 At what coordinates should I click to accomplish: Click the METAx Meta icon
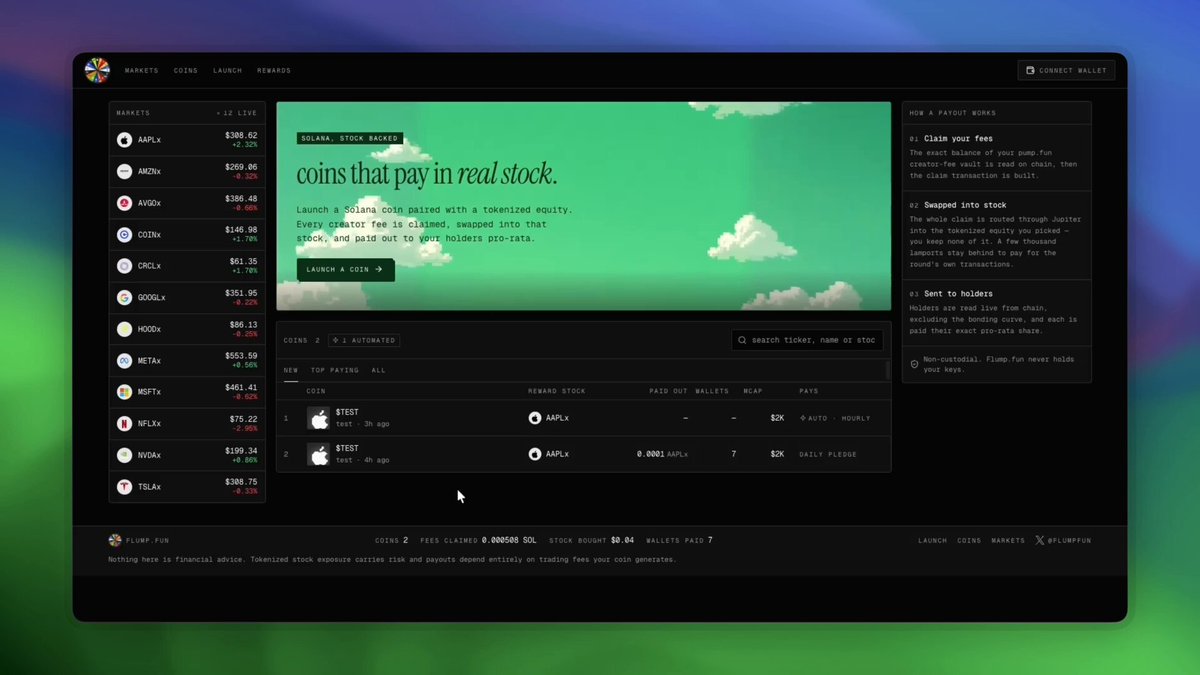(x=124, y=361)
